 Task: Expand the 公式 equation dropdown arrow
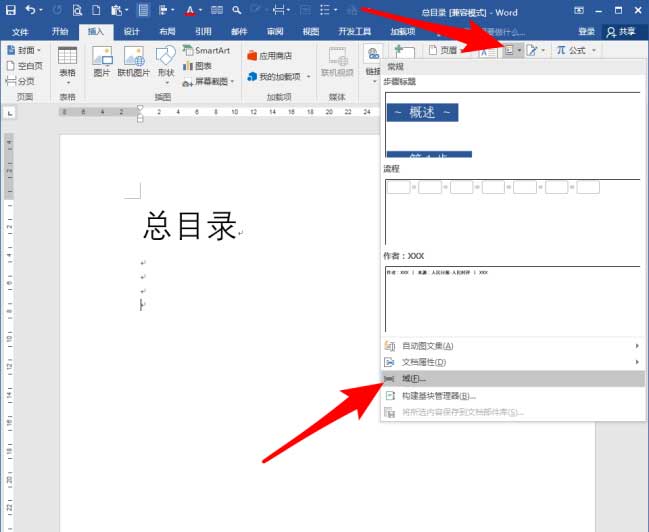pos(594,51)
